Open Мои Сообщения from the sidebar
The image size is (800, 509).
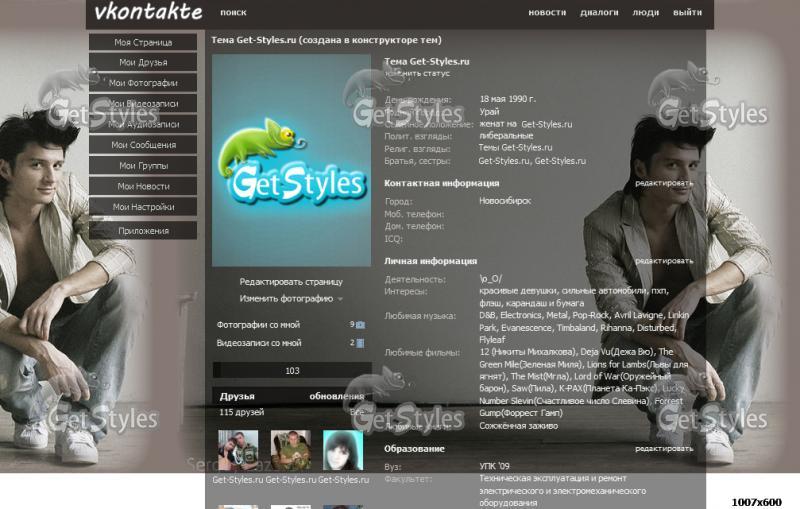[143, 145]
